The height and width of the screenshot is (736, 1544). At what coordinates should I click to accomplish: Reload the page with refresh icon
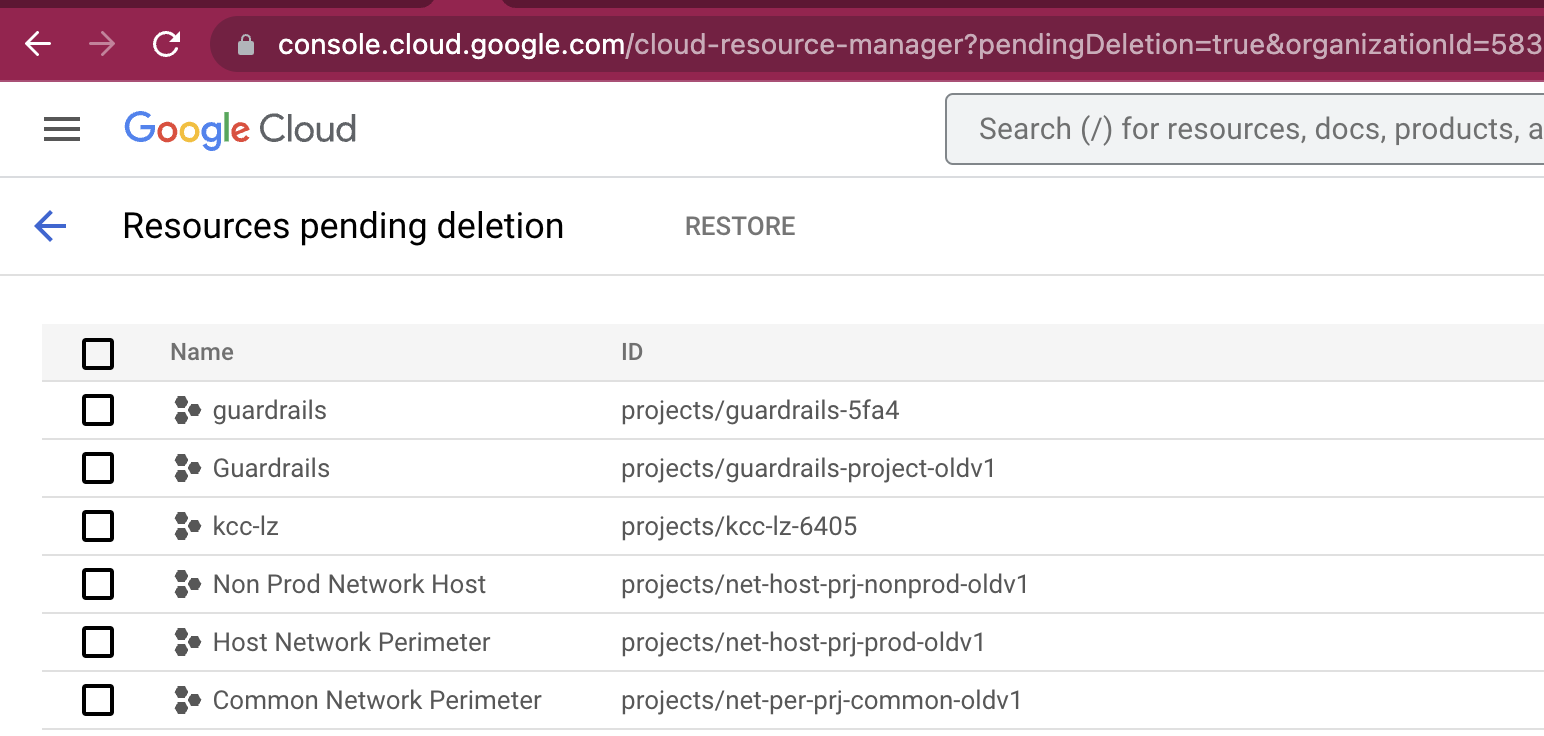[166, 44]
